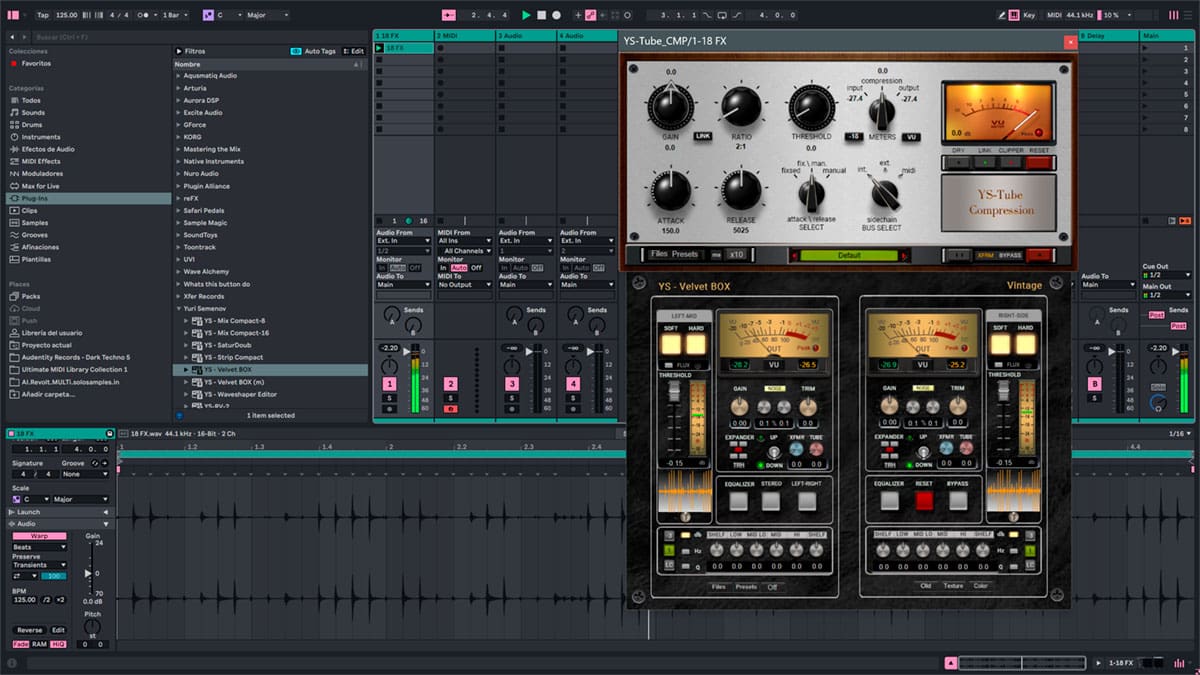Click the Reverse button in clip view
Viewport: 1200px width, 675px height.
coord(30,630)
